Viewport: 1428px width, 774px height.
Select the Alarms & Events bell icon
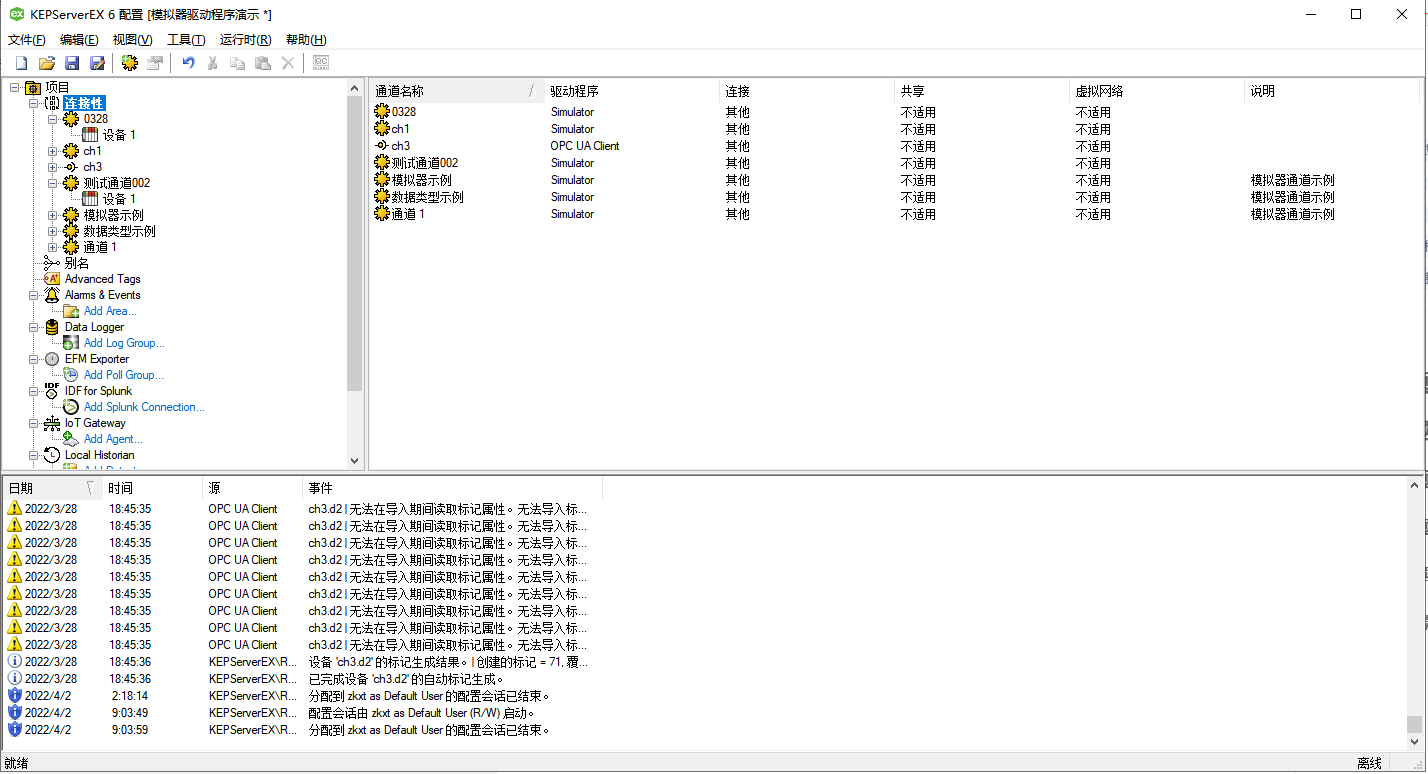pos(51,294)
